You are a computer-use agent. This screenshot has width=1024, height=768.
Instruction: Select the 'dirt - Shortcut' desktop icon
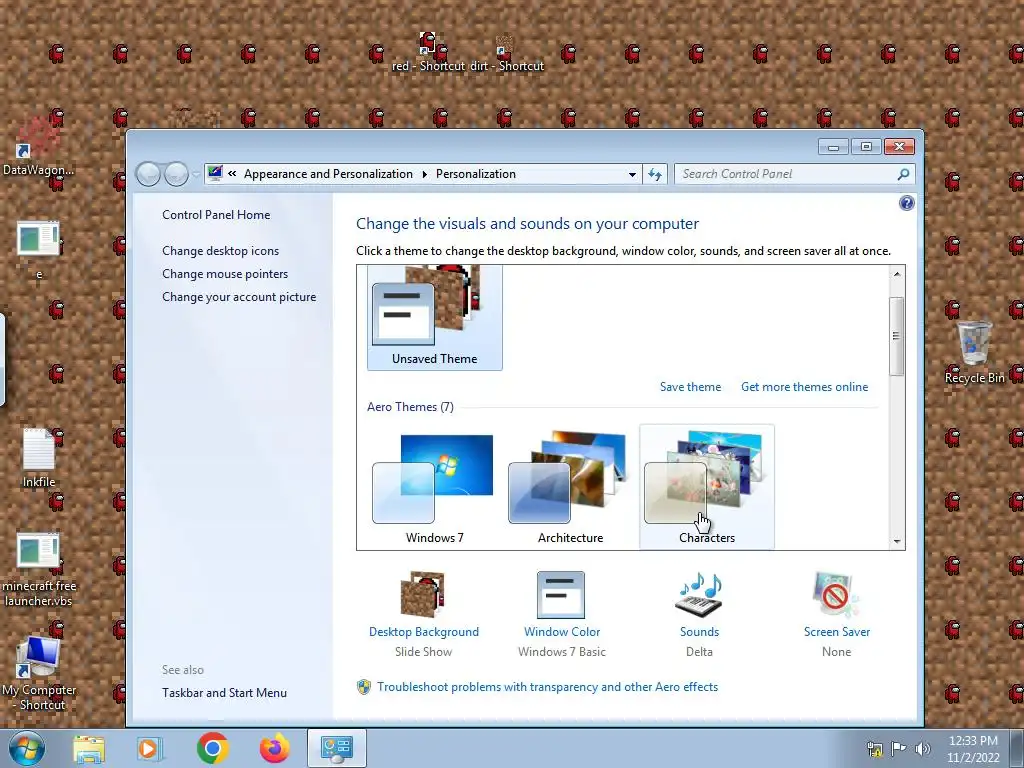(x=506, y=52)
